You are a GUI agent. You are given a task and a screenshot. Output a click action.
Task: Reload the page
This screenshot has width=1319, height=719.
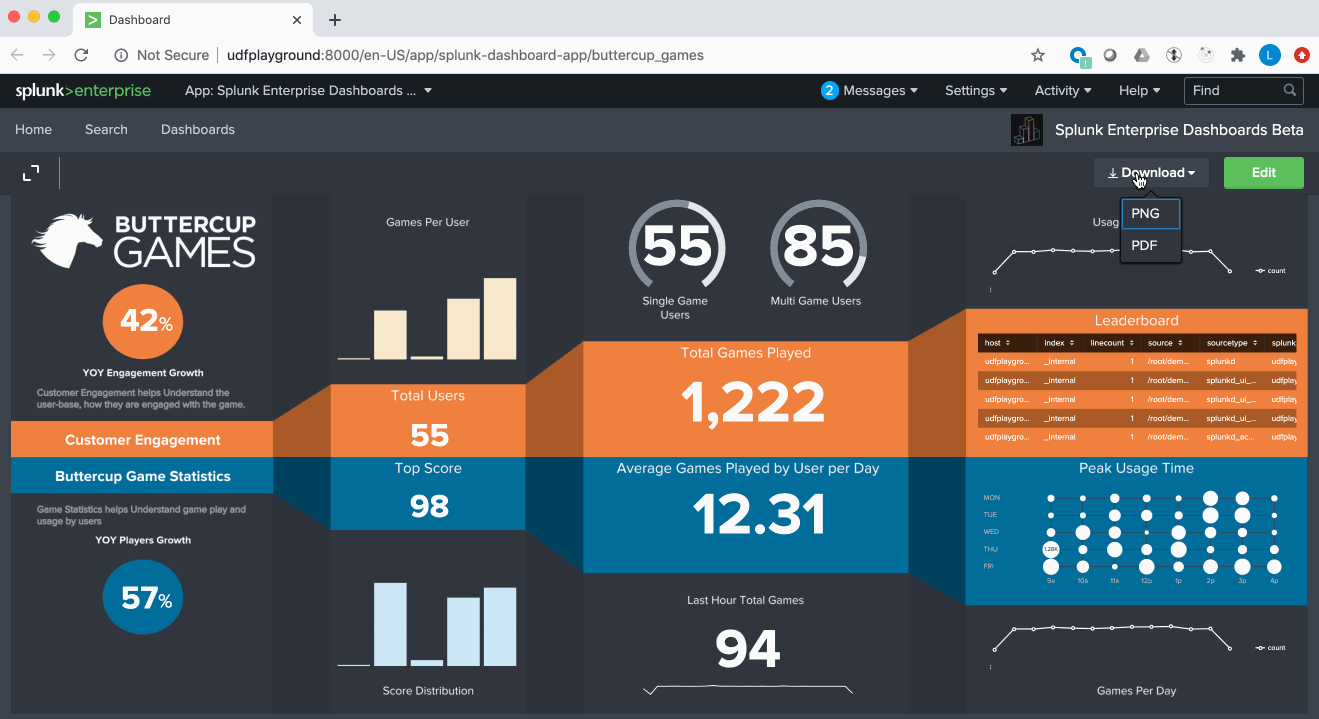pos(81,55)
